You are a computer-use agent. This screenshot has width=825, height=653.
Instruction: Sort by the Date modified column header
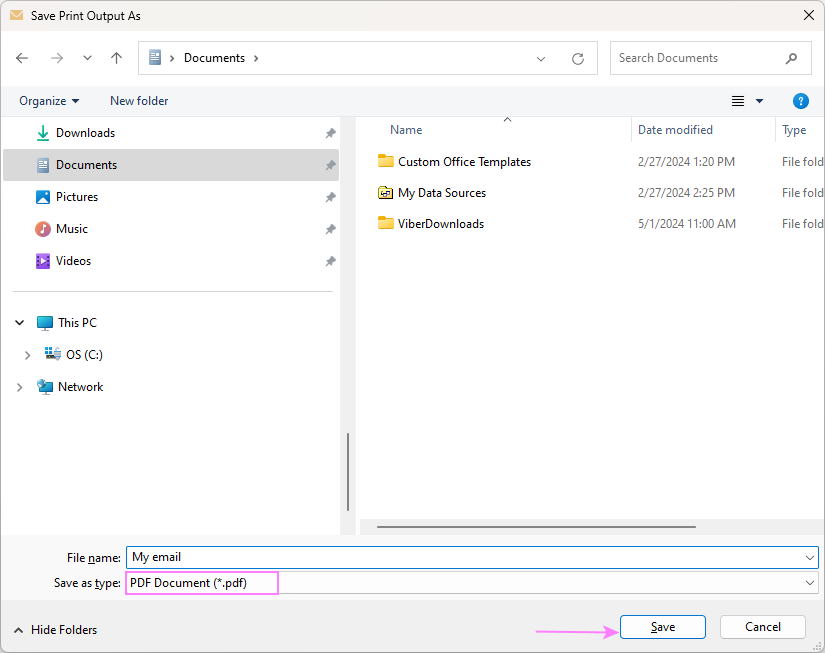tap(675, 130)
